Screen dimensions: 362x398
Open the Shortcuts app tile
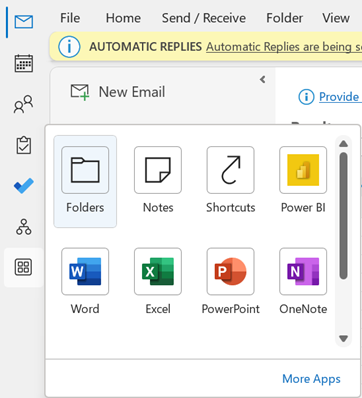click(231, 181)
